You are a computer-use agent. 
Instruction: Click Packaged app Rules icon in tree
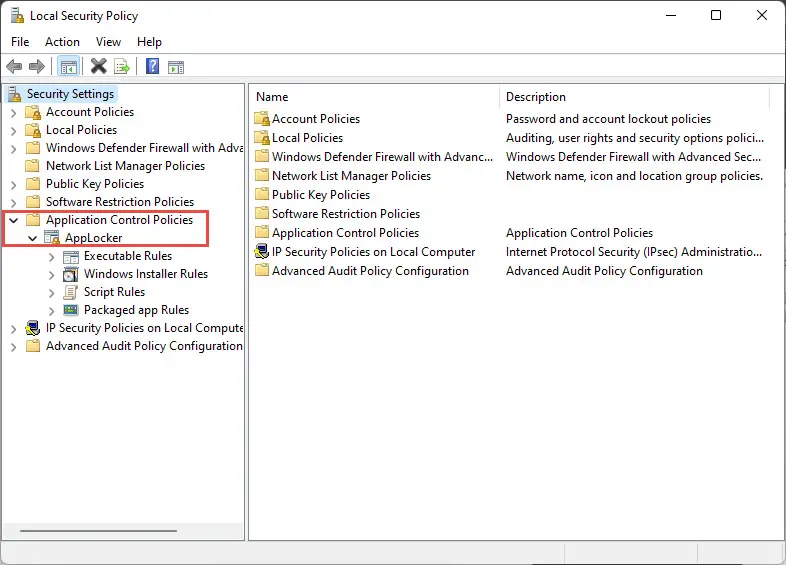click(x=71, y=310)
